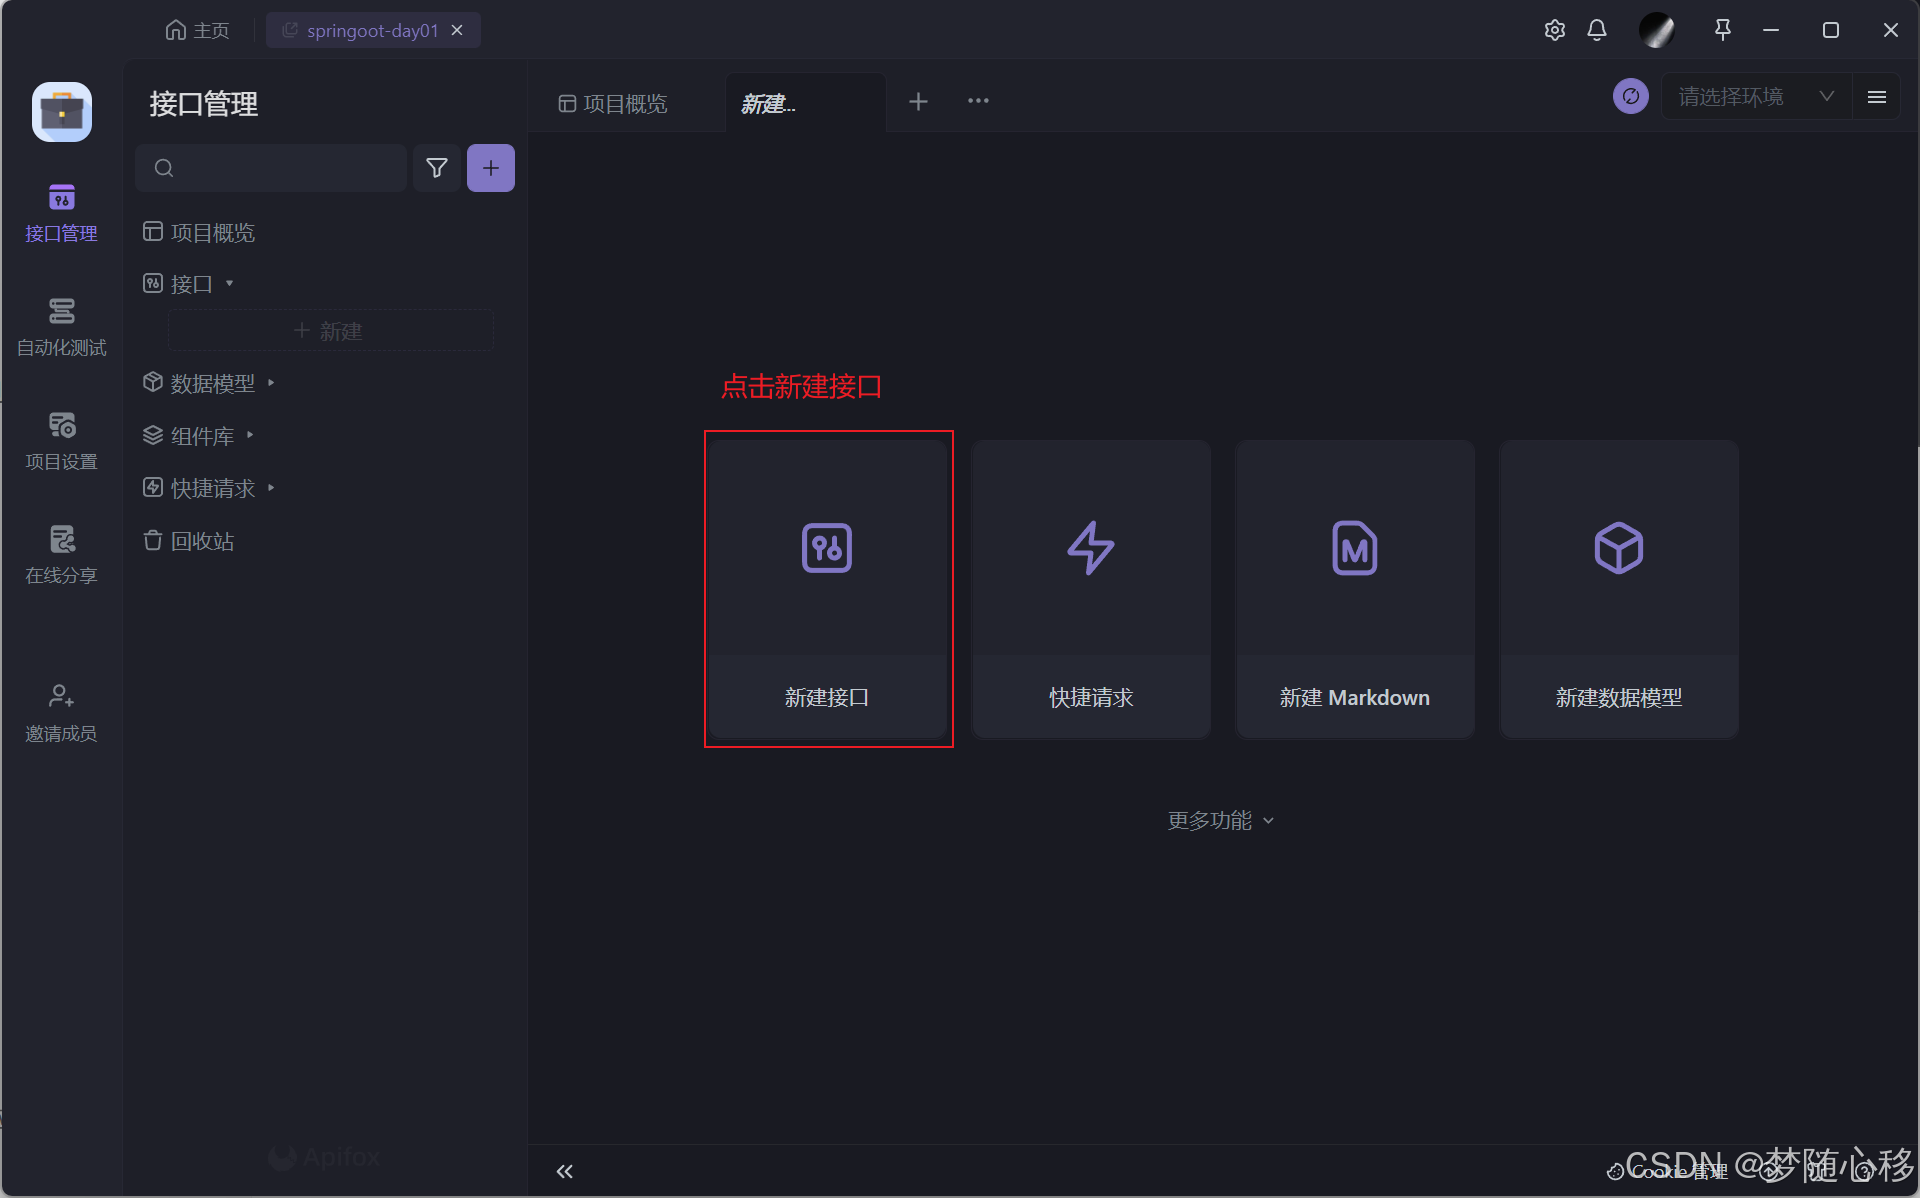
Task: Click the filter funnel icon
Action: tap(437, 168)
